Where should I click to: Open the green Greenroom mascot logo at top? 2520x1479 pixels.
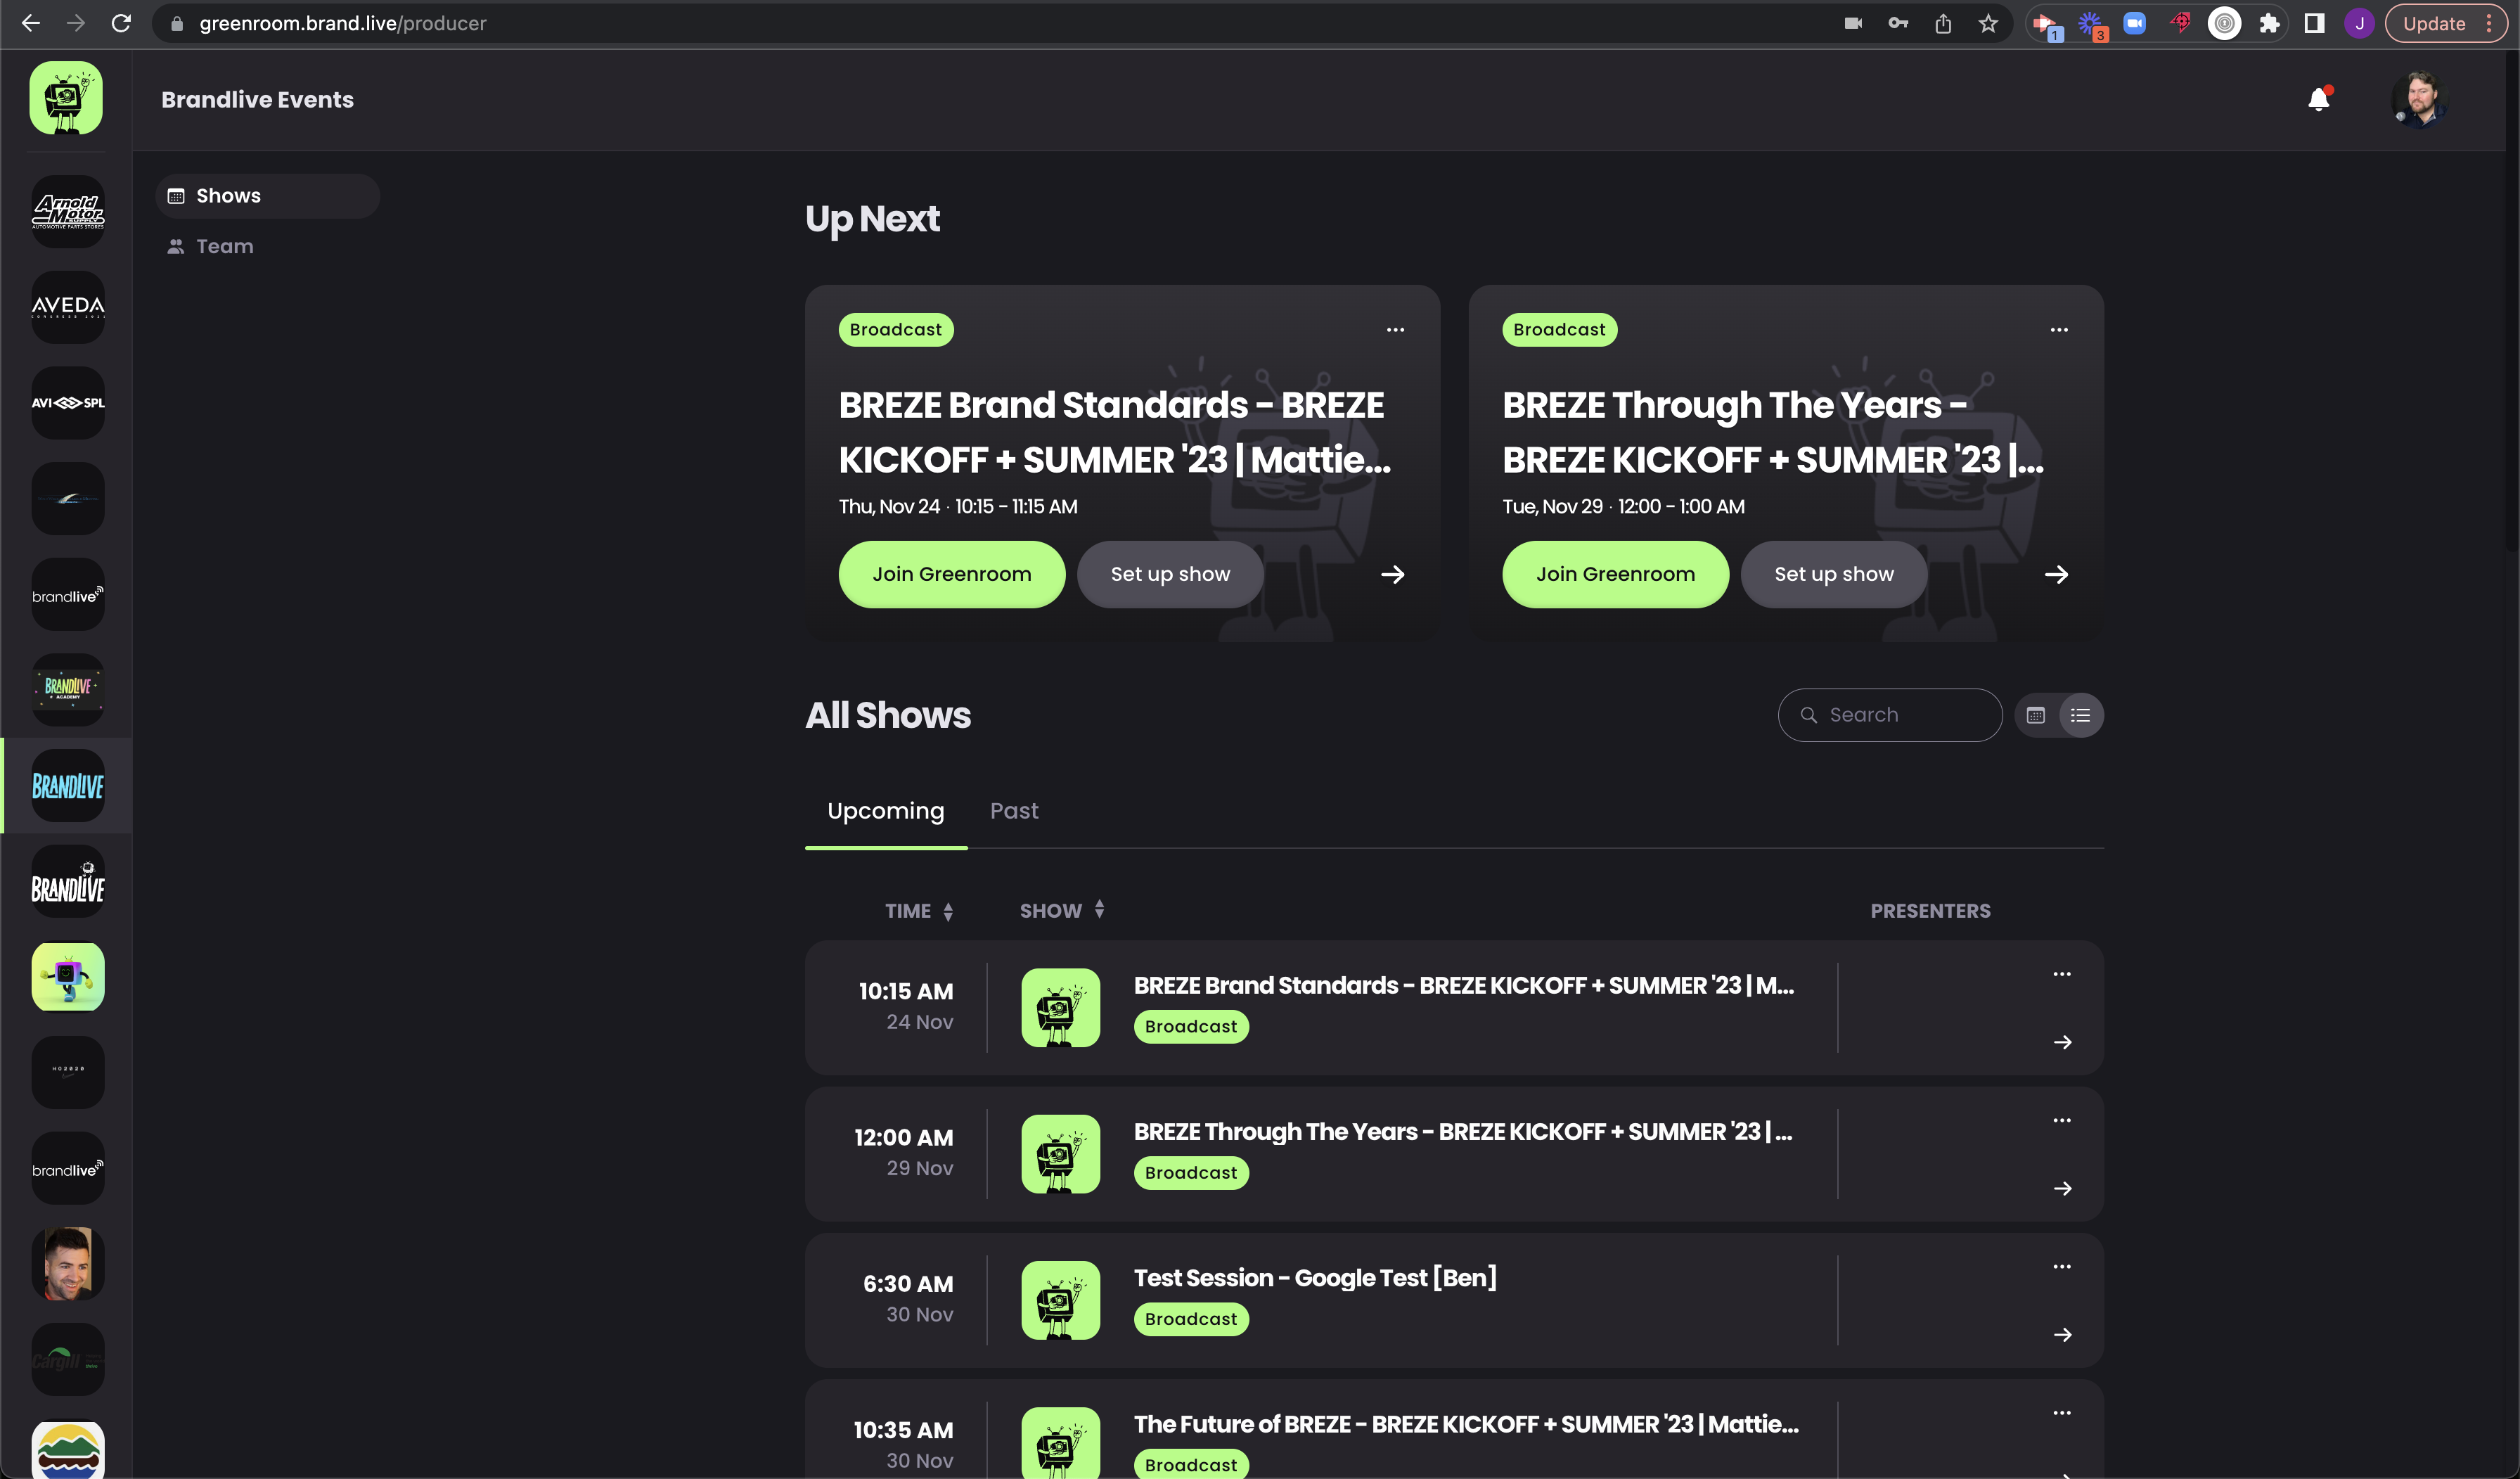click(x=66, y=98)
